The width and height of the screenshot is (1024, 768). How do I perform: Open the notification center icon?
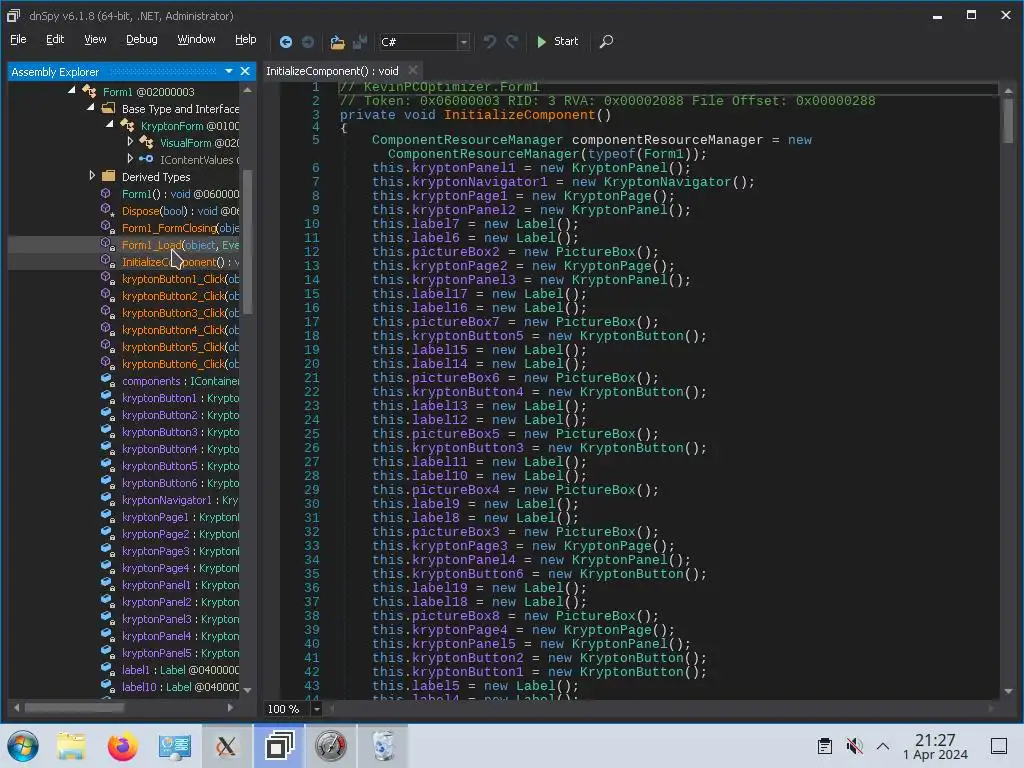coord(999,746)
